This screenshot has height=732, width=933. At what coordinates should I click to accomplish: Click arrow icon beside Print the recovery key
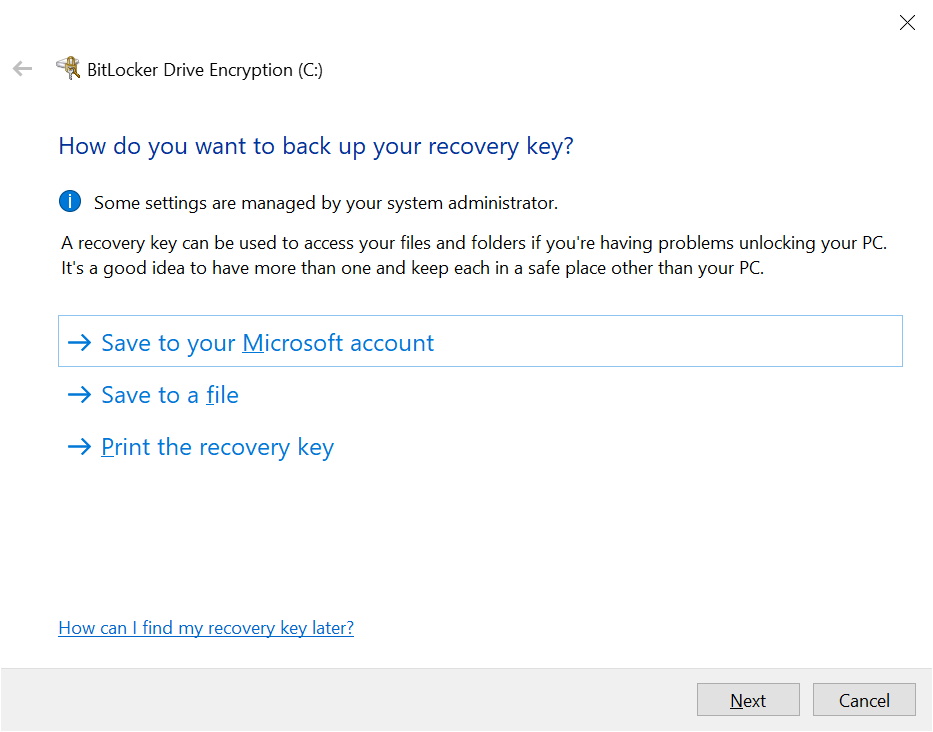tap(79, 446)
